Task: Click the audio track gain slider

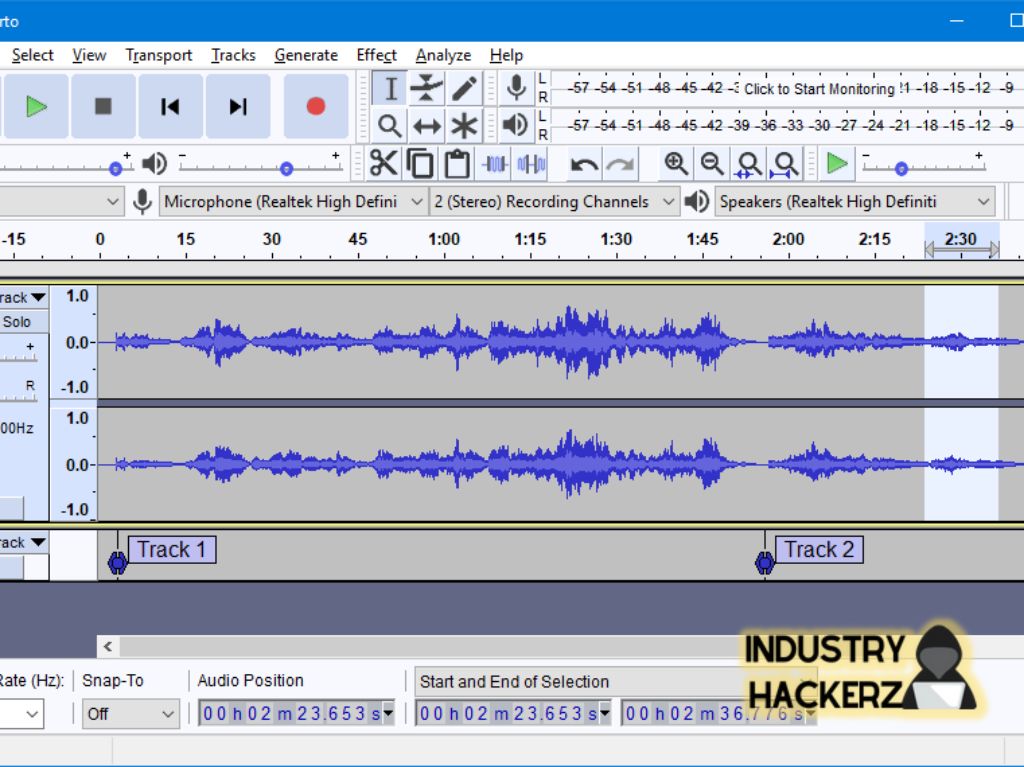Action: (18, 354)
